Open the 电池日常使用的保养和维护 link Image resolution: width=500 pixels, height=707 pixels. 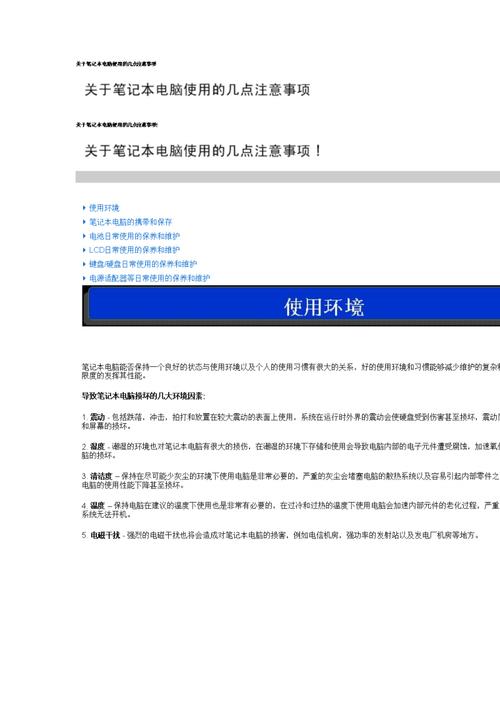pos(134,236)
